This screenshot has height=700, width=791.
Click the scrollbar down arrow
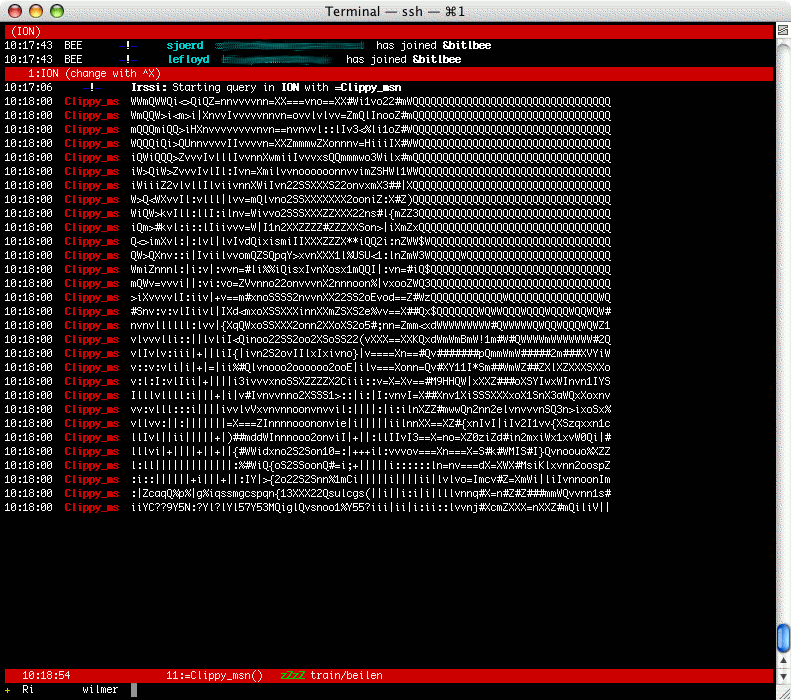[783, 676]
